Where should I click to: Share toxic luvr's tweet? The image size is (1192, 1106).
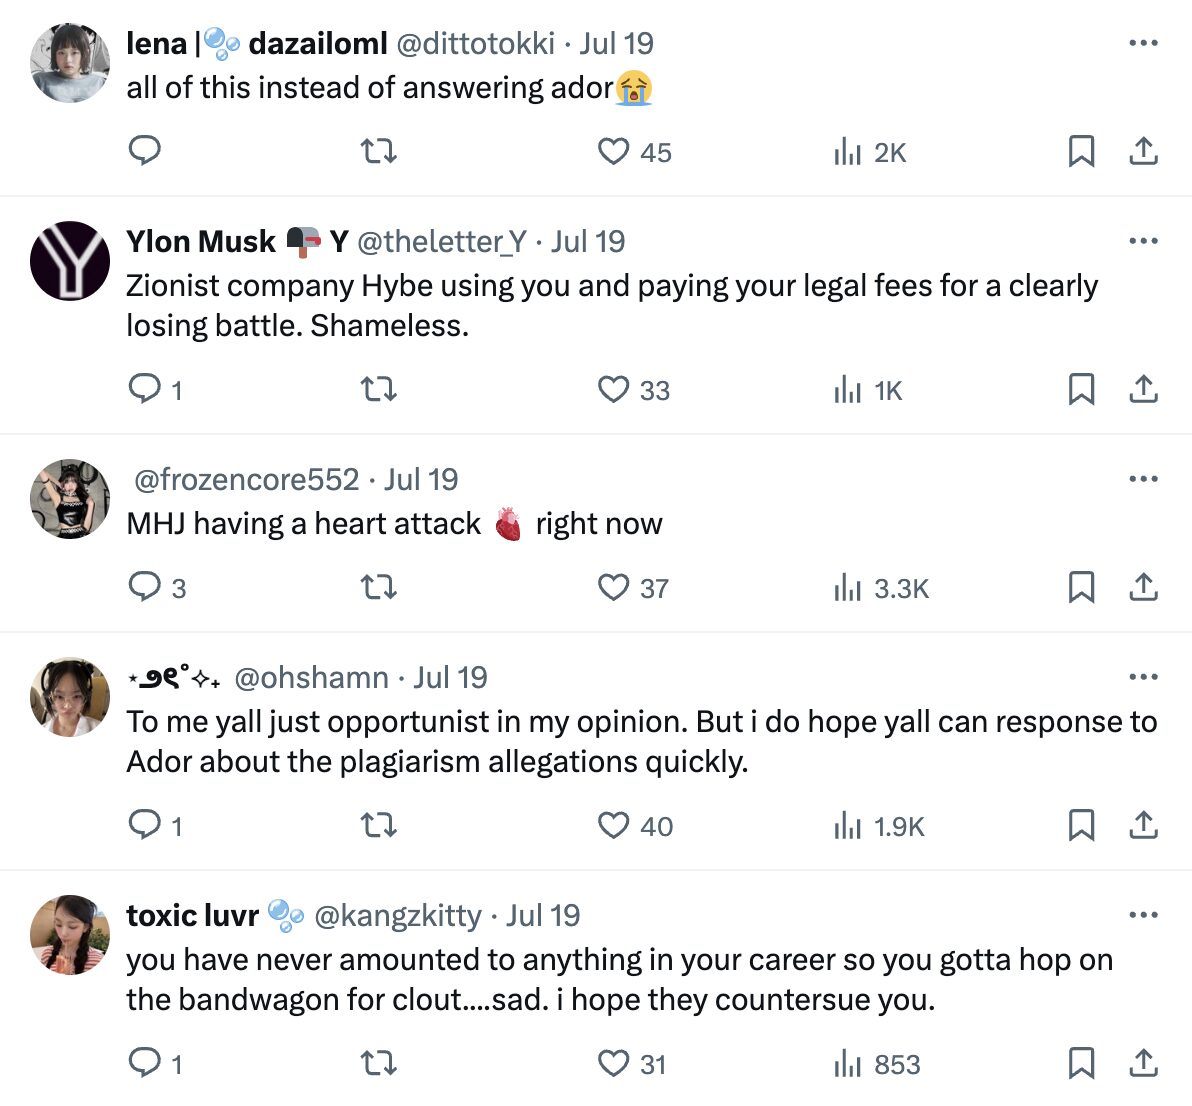tap(1143, 1063)
